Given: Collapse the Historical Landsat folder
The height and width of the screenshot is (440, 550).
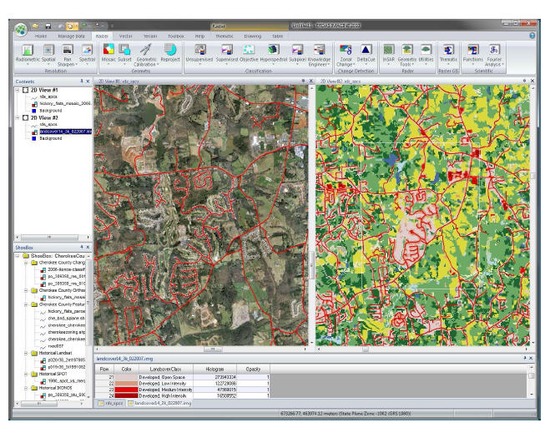Looking at the screenshot, I should (26, 353).
